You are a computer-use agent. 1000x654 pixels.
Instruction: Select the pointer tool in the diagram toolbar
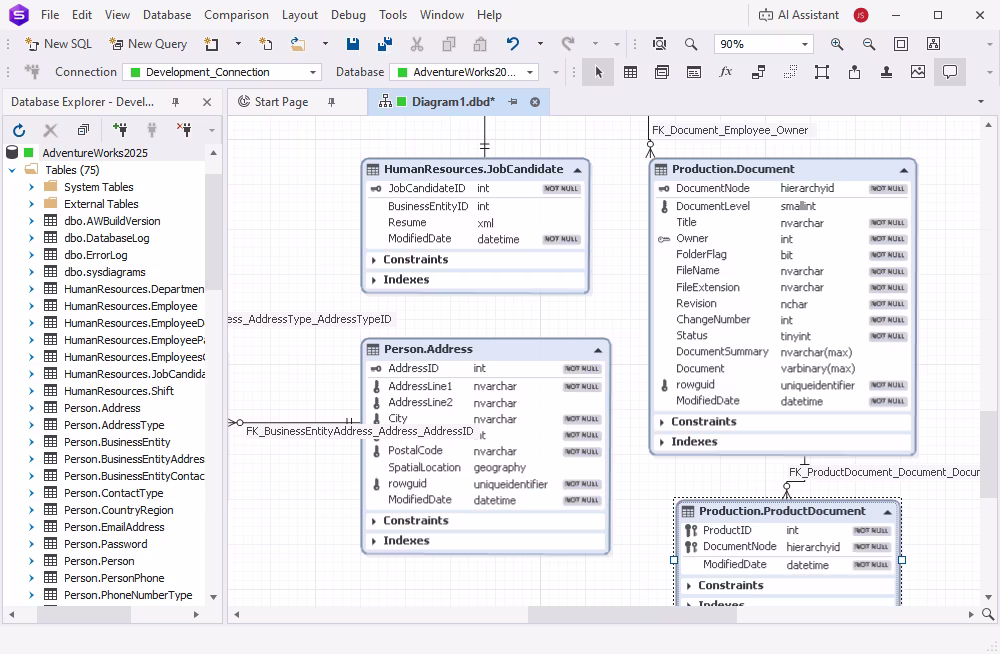tap(598, 72)
